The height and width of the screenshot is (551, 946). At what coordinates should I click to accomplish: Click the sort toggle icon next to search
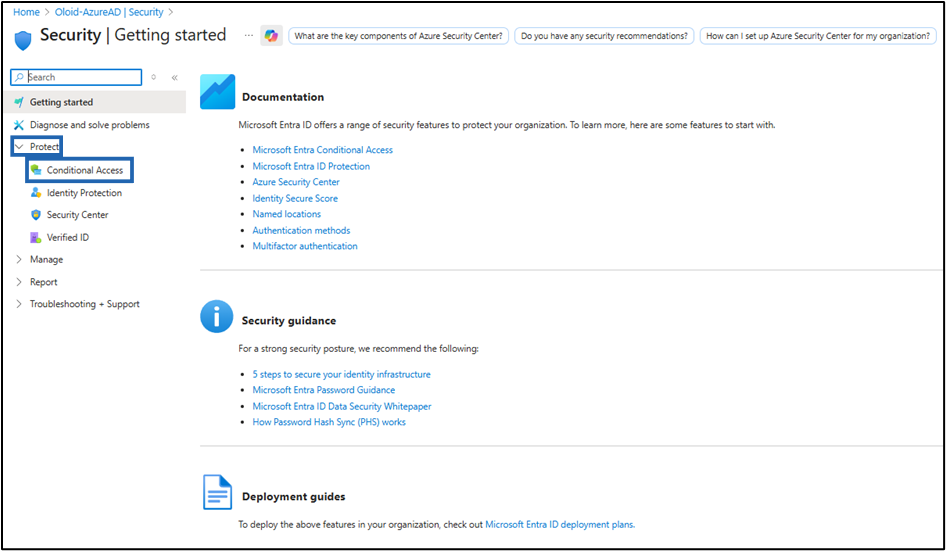[x=154, y=77]
